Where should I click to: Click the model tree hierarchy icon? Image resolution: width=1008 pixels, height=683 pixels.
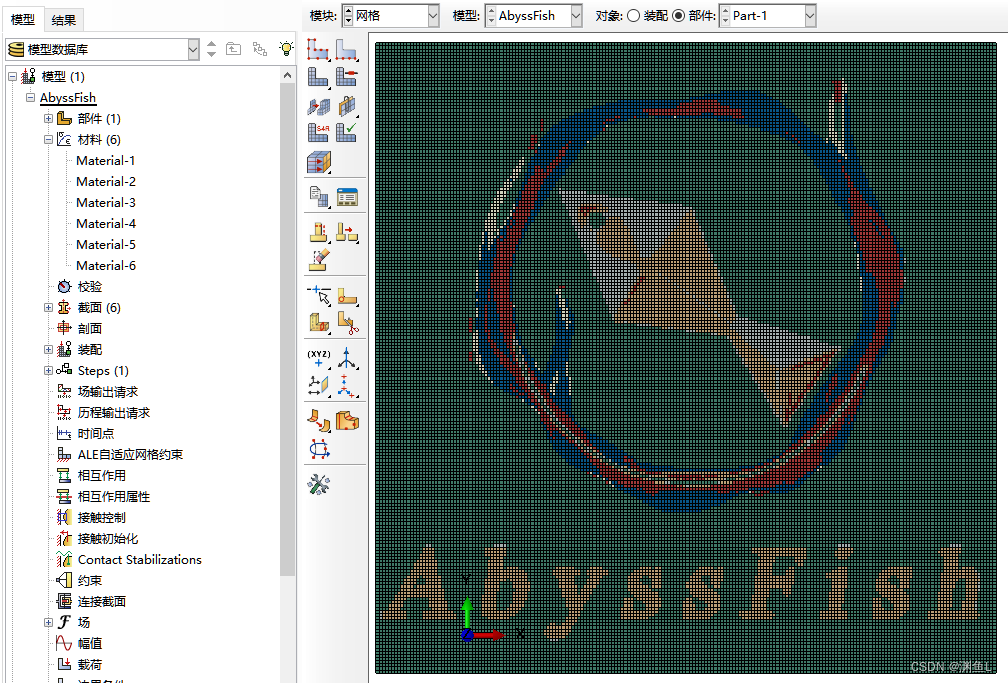[x=260, y=49]
